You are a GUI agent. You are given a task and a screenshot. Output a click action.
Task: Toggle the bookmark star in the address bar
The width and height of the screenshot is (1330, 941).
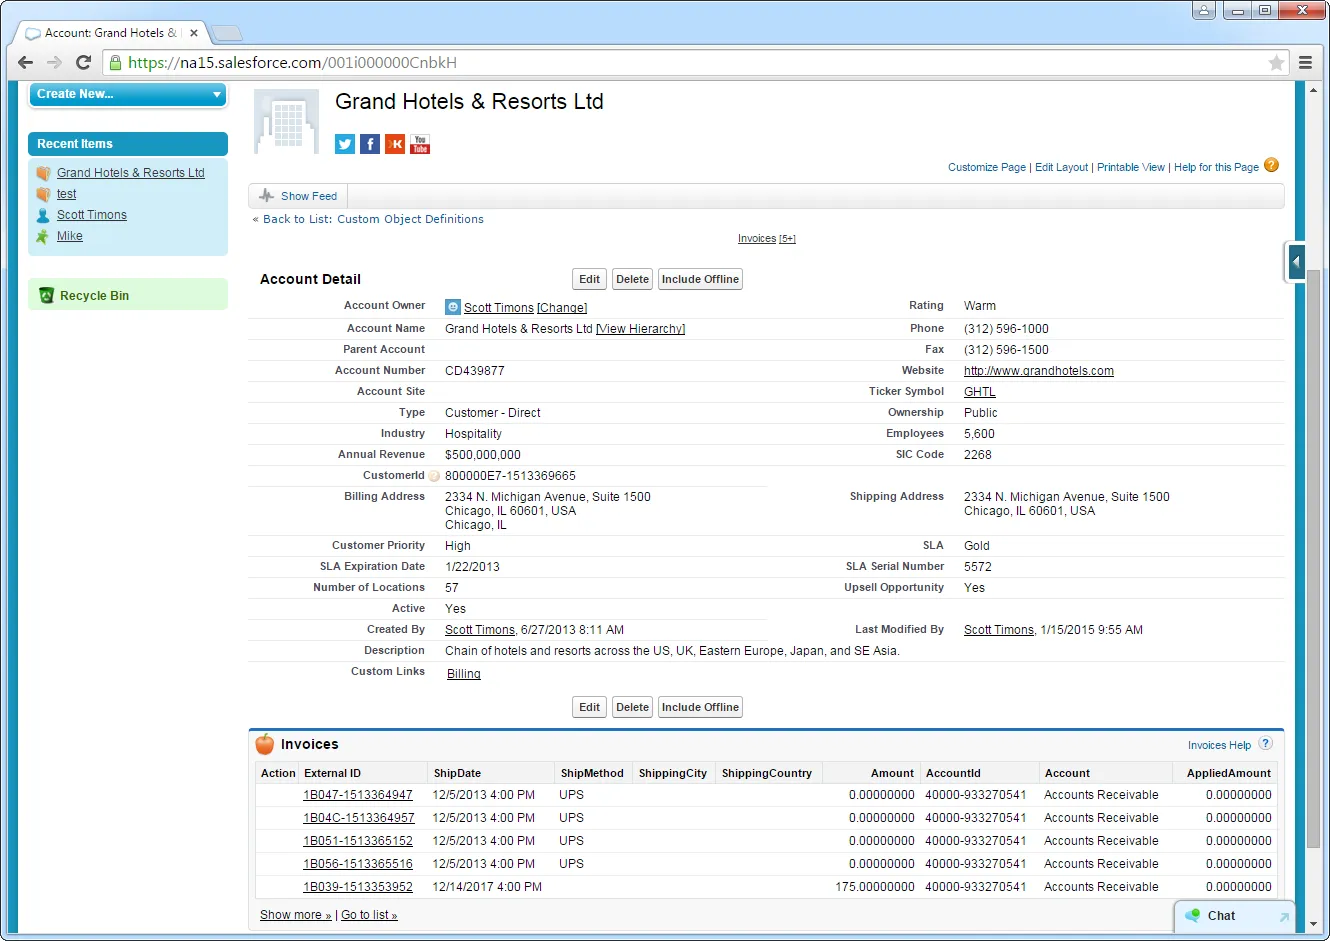(1276, 62)
